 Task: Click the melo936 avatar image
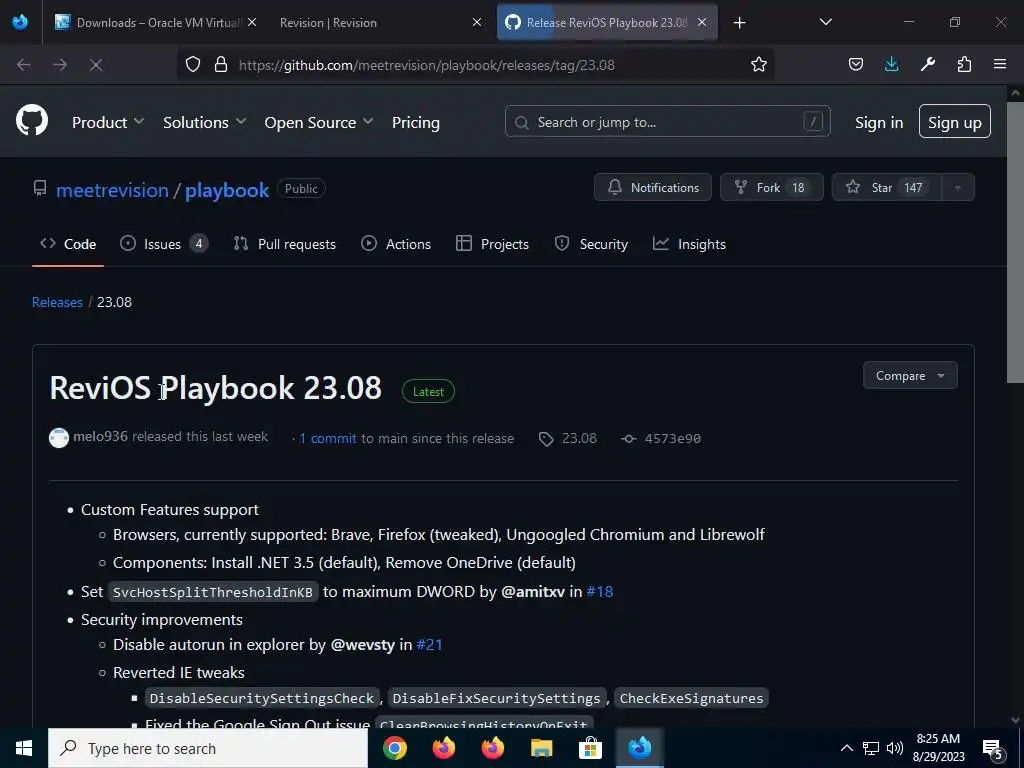click(x=59, y=438)
